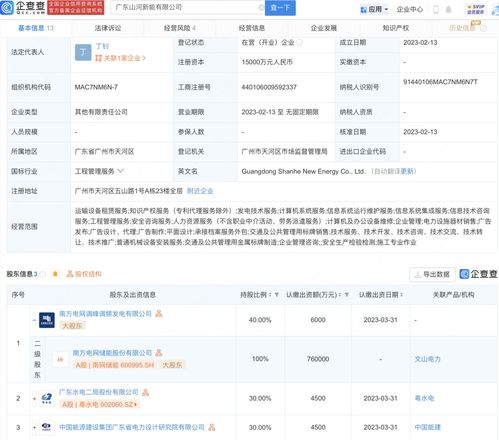This screenshot has width=499, height=440.
Task: Click the filter icon in 认缴出资额 column
Action: click(x=347, y=295)
